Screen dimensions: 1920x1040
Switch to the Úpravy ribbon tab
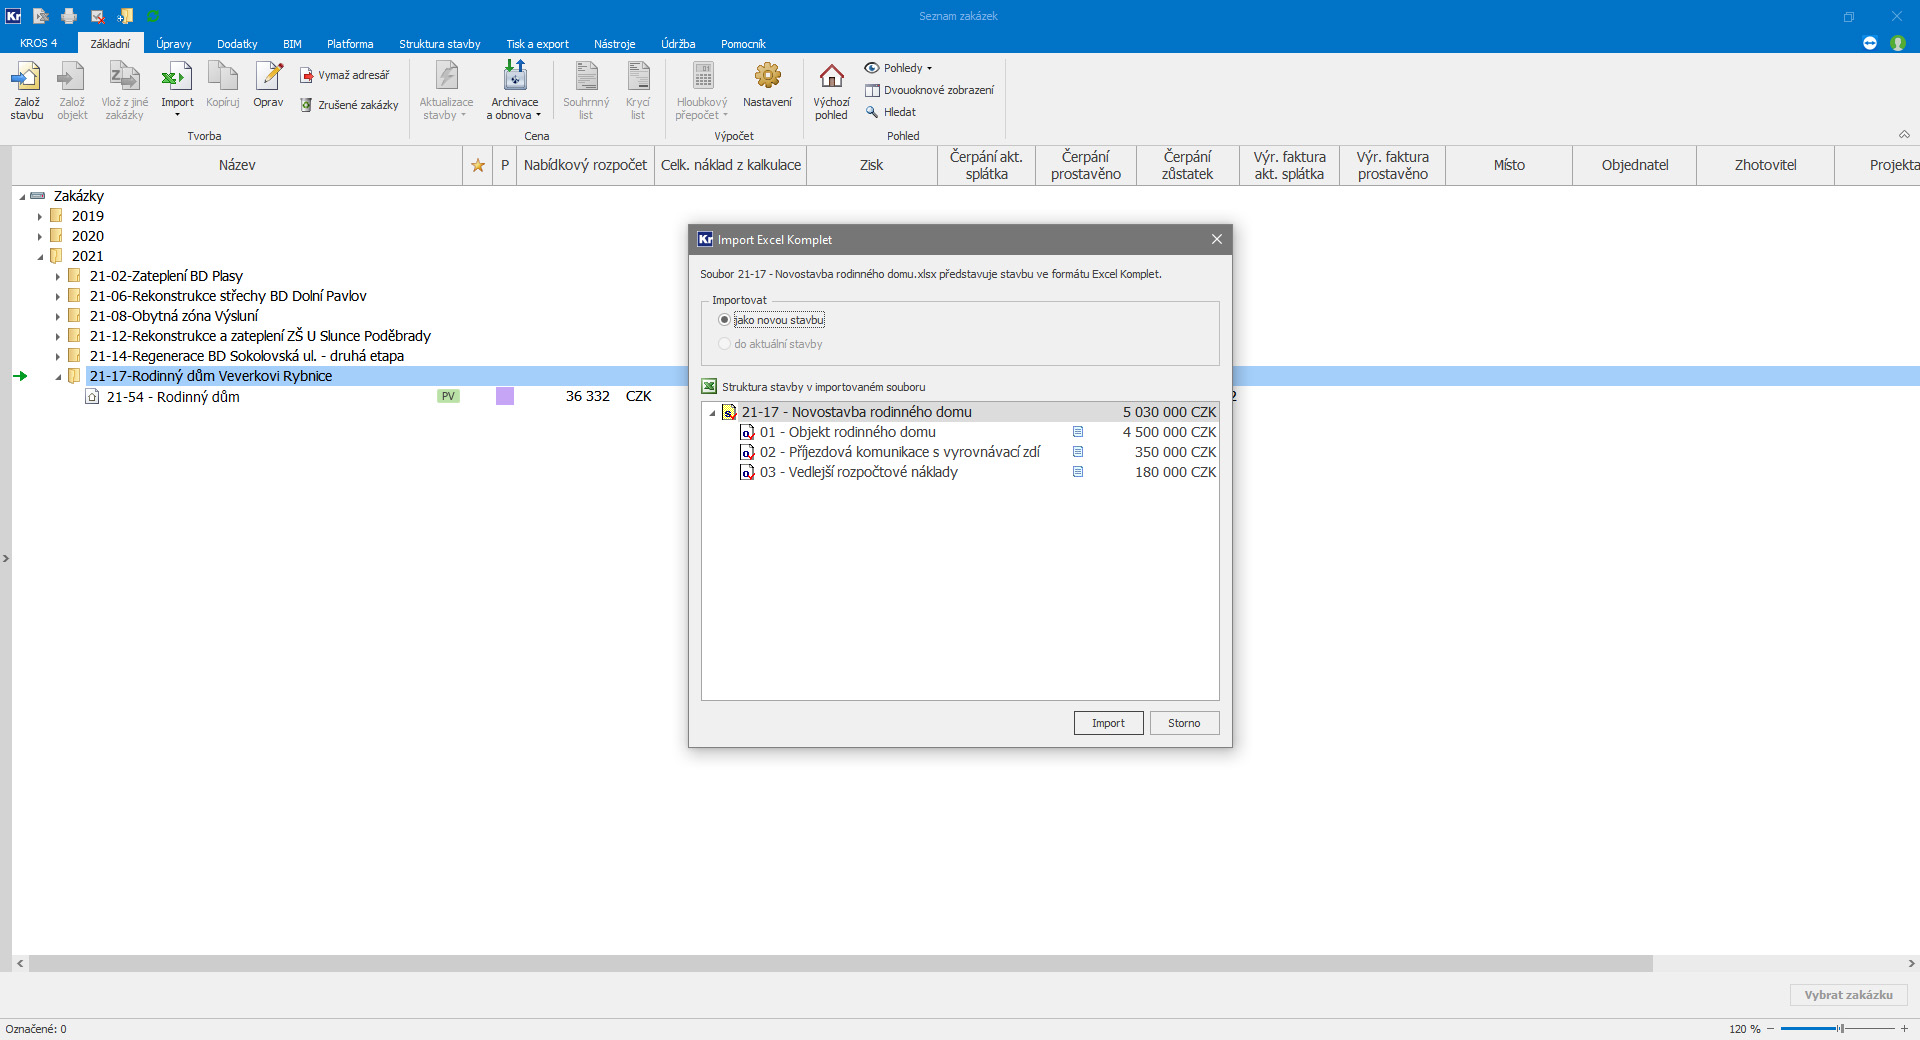point(173,44)
